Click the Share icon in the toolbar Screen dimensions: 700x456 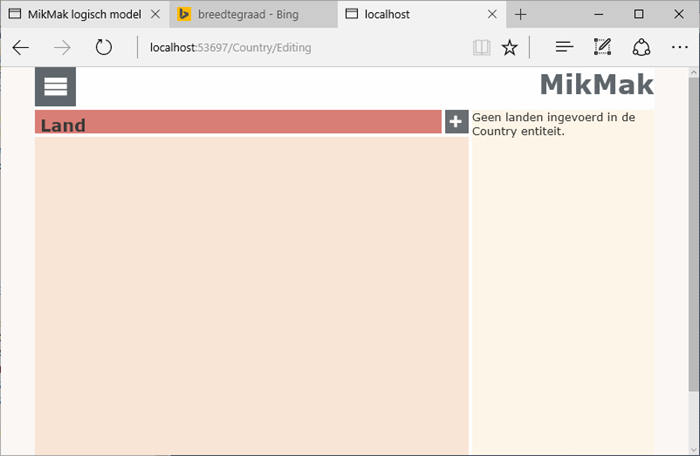(x=641, y=47)
